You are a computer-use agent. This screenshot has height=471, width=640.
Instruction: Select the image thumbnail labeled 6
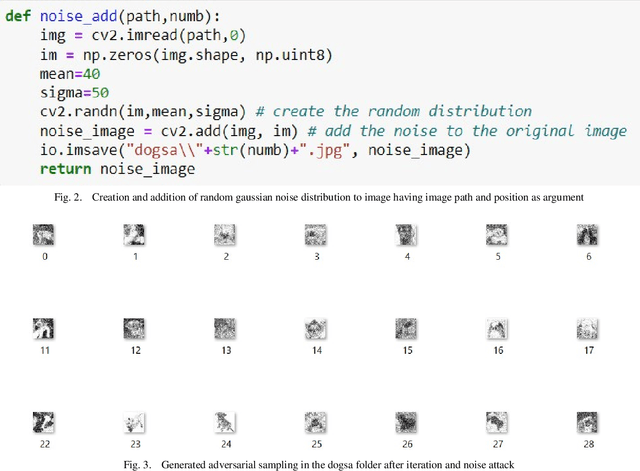click(588, 235)
